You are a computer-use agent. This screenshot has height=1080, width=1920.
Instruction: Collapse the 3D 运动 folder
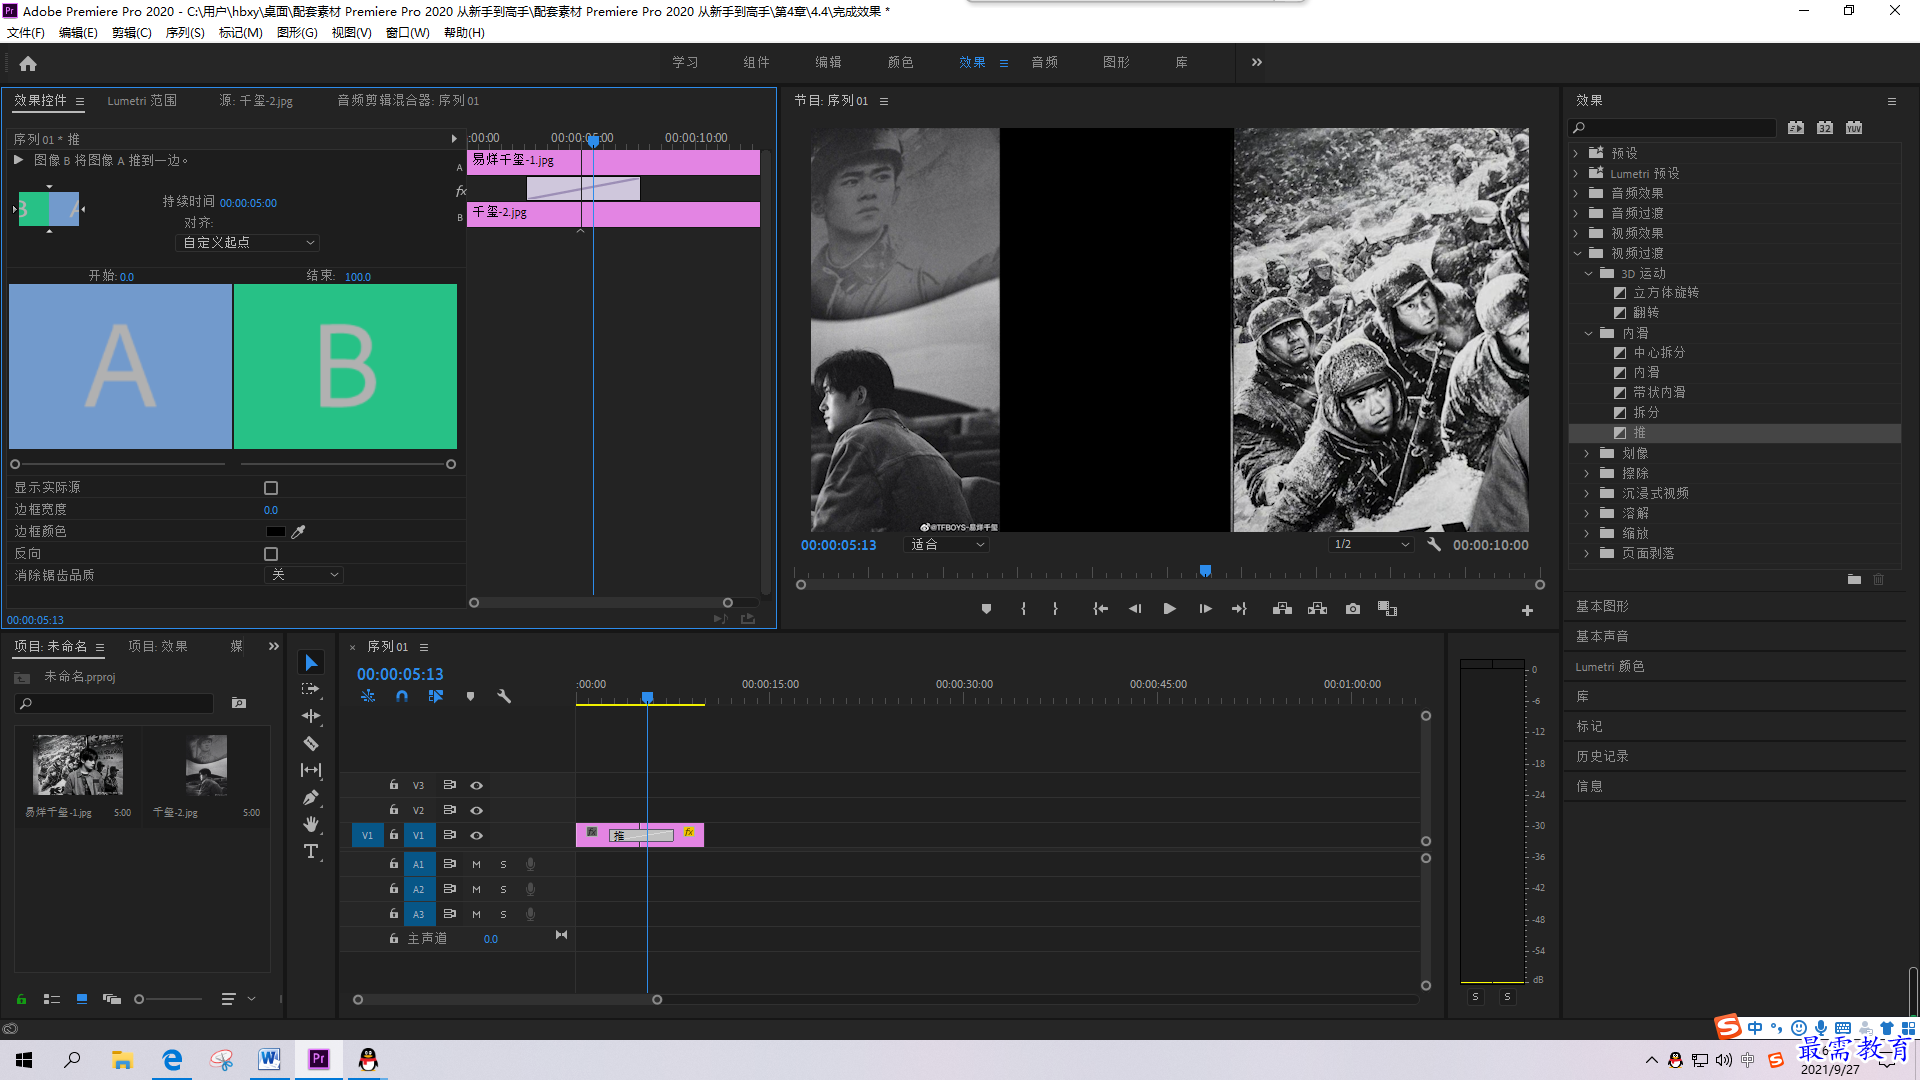click(1589, 274)
